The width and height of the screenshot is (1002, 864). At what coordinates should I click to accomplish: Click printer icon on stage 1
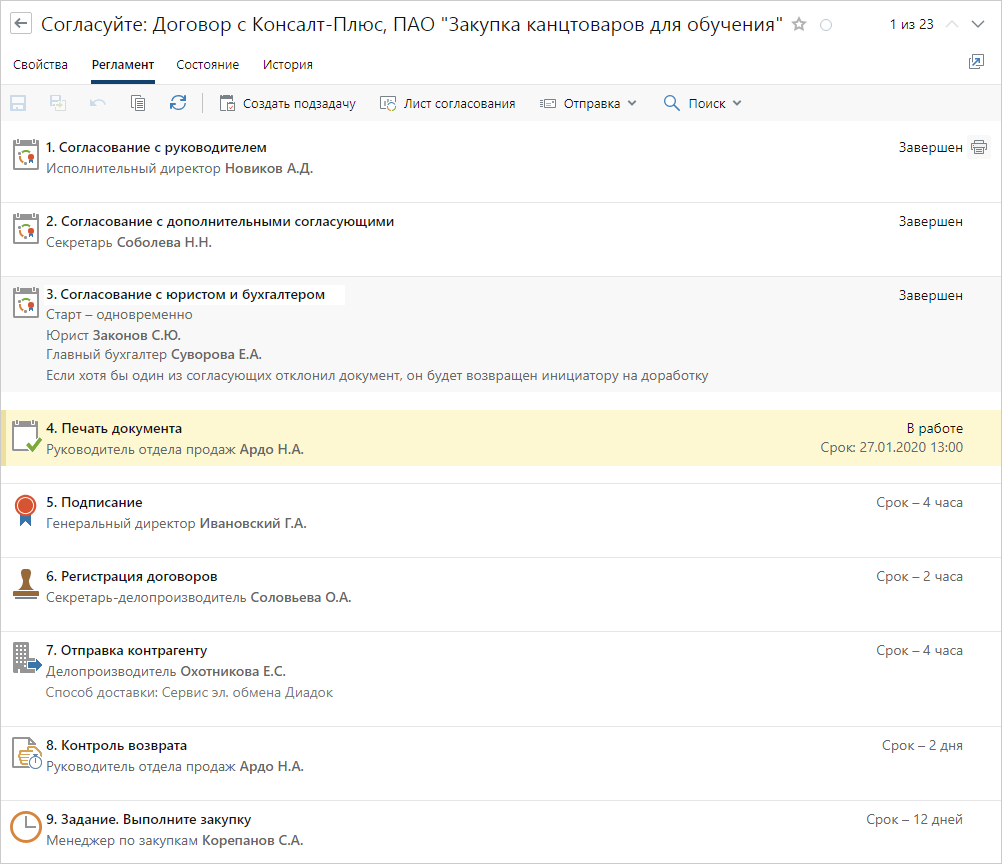point(979,148)
